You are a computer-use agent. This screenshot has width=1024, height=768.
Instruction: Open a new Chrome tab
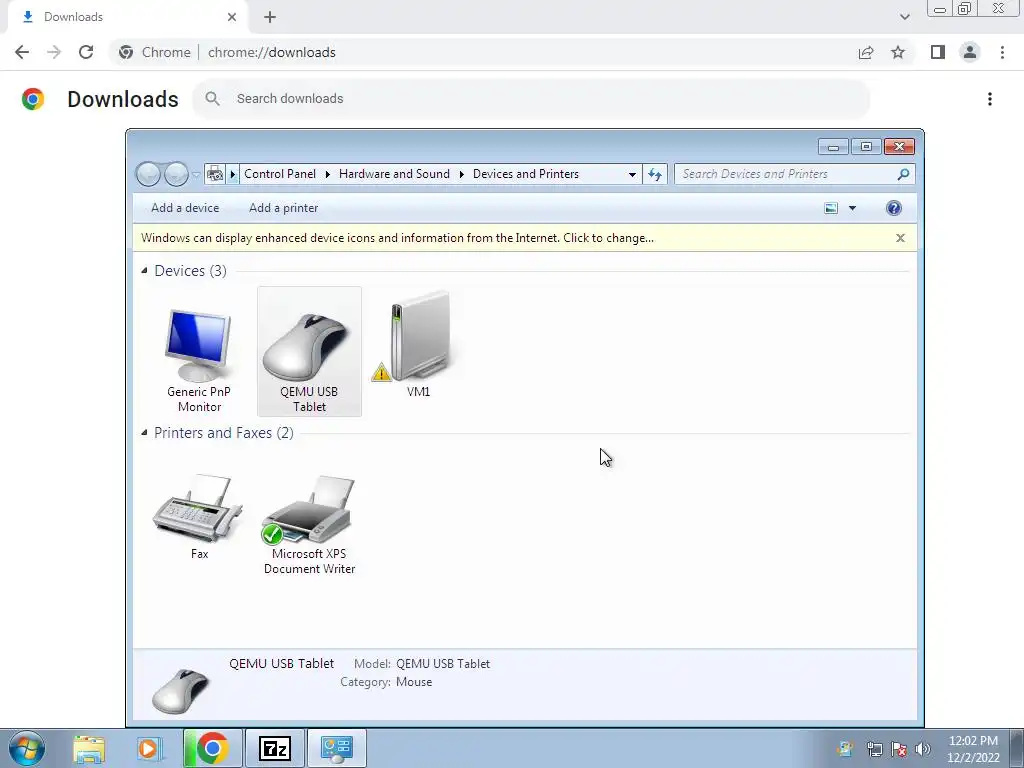click(x=270, y=17)
